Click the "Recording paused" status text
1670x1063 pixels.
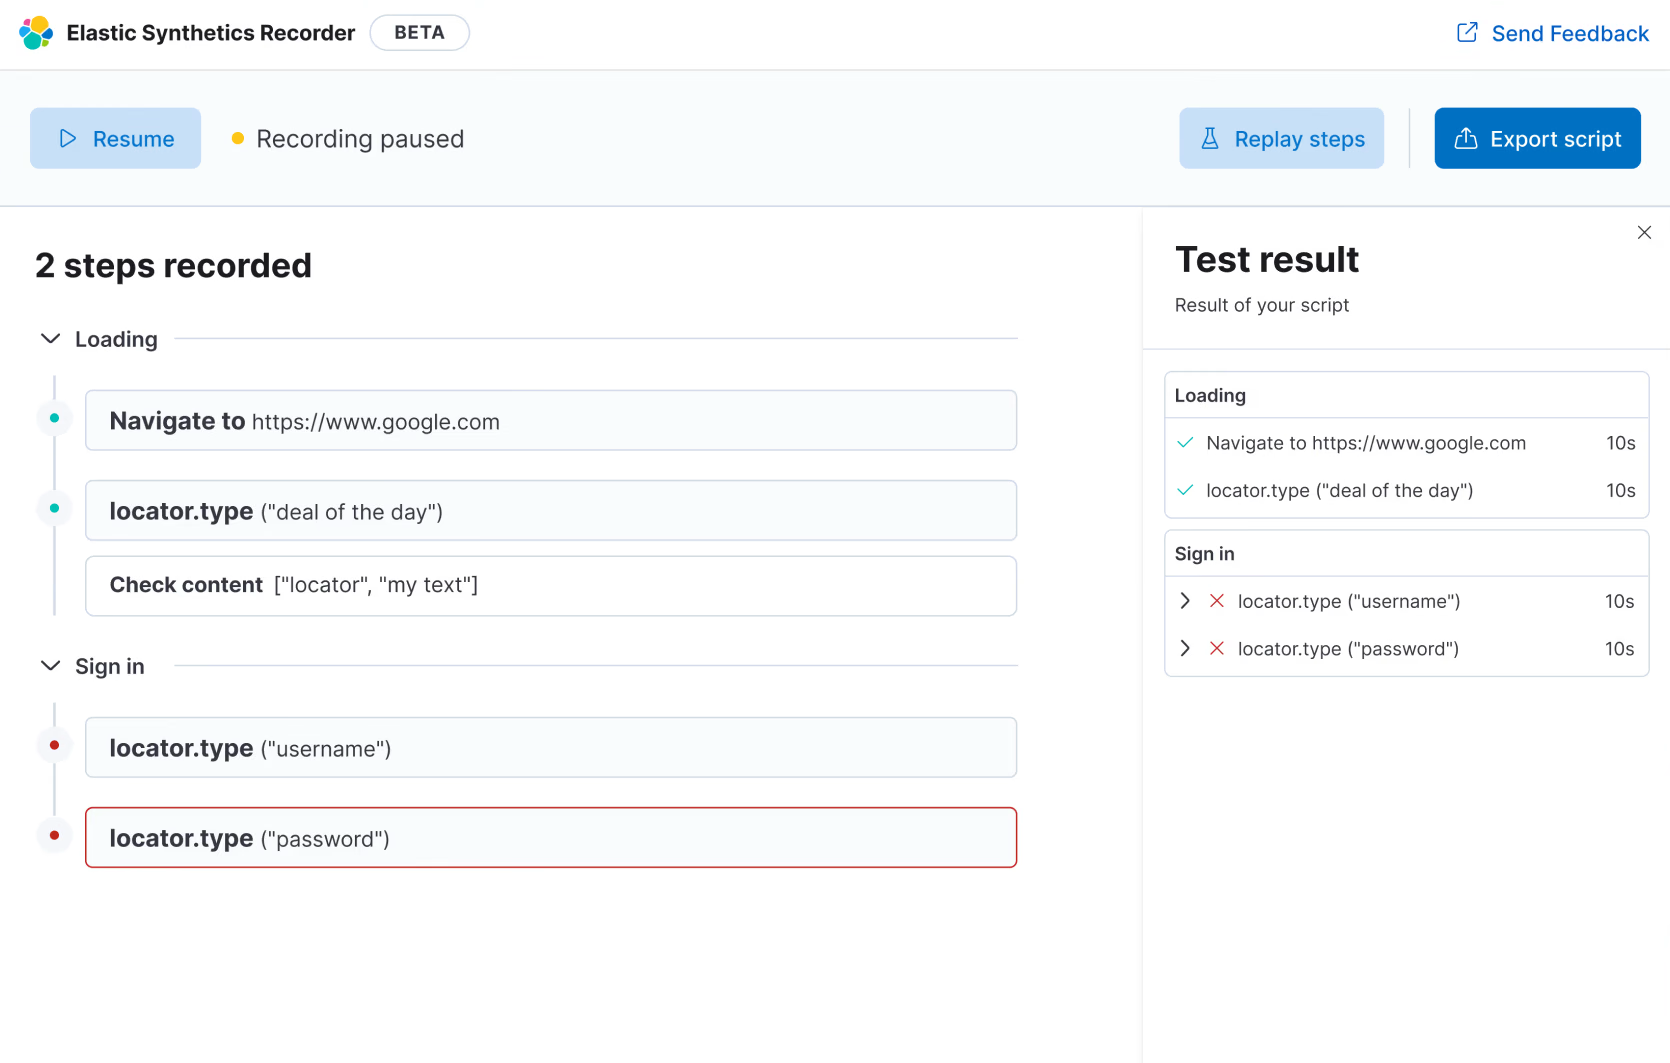click(x=360, y=139)
